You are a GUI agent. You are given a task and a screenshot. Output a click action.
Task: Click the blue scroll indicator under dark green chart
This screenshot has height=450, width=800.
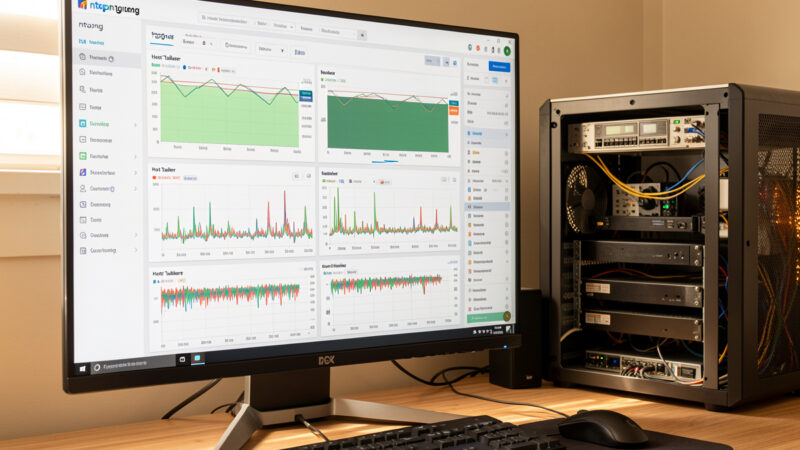385,161
